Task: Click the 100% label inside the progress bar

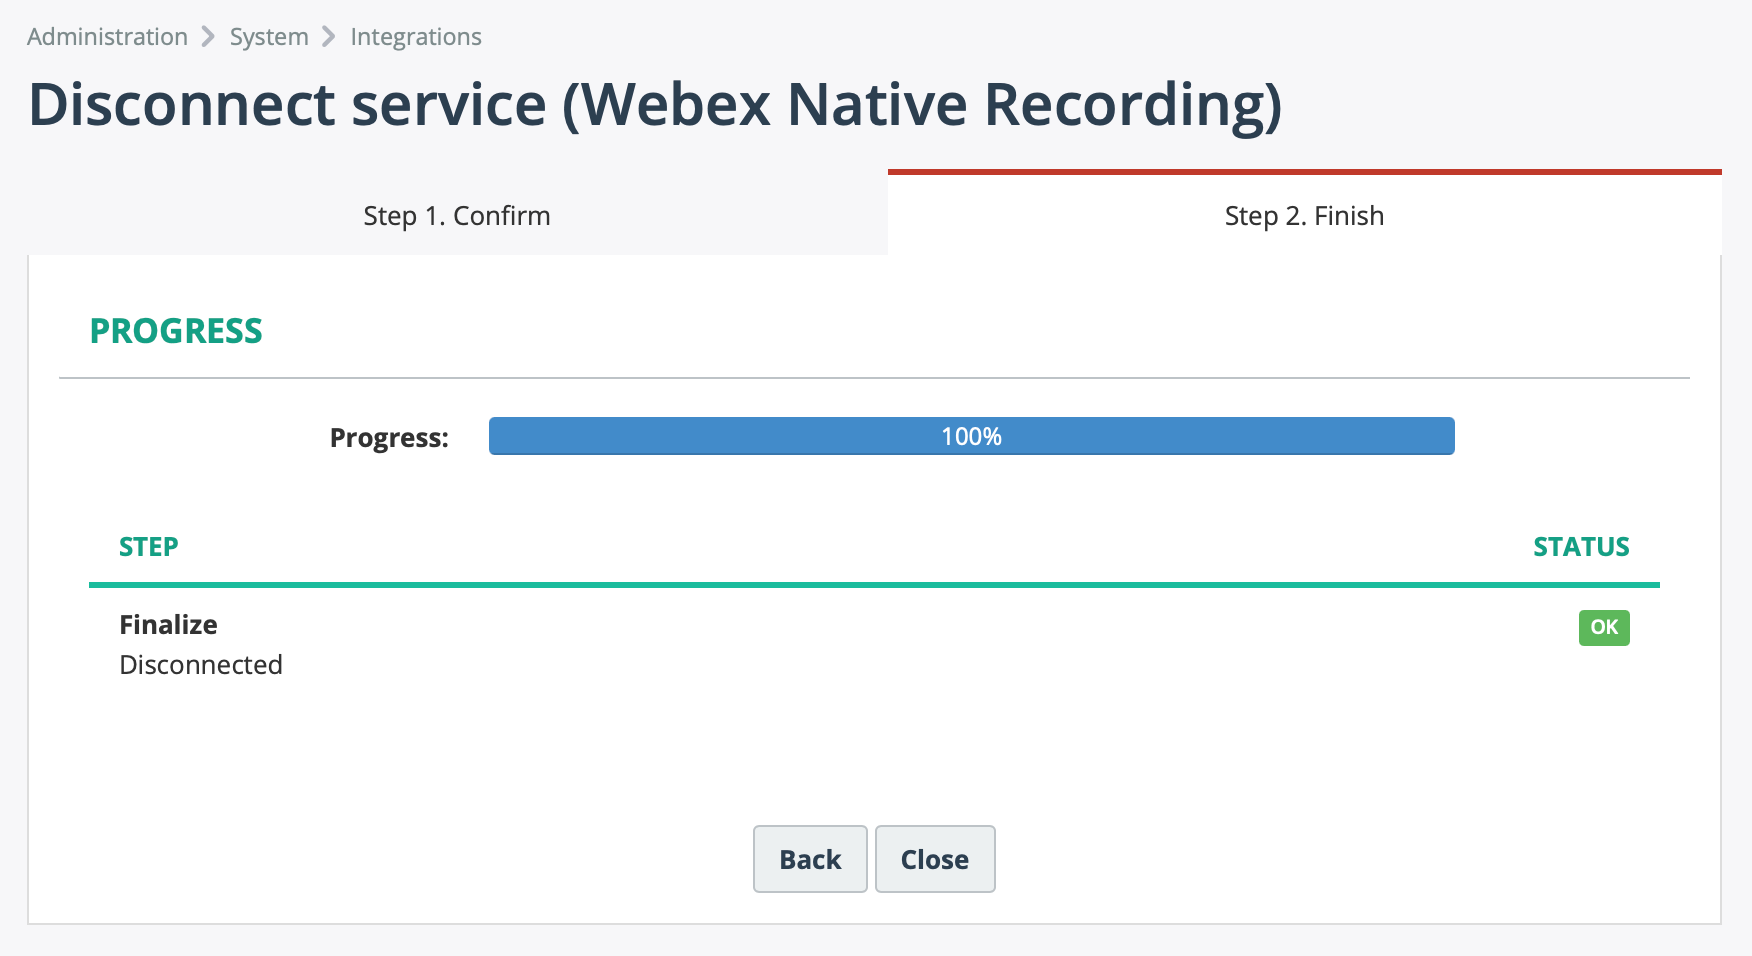Action: [970, 436]
